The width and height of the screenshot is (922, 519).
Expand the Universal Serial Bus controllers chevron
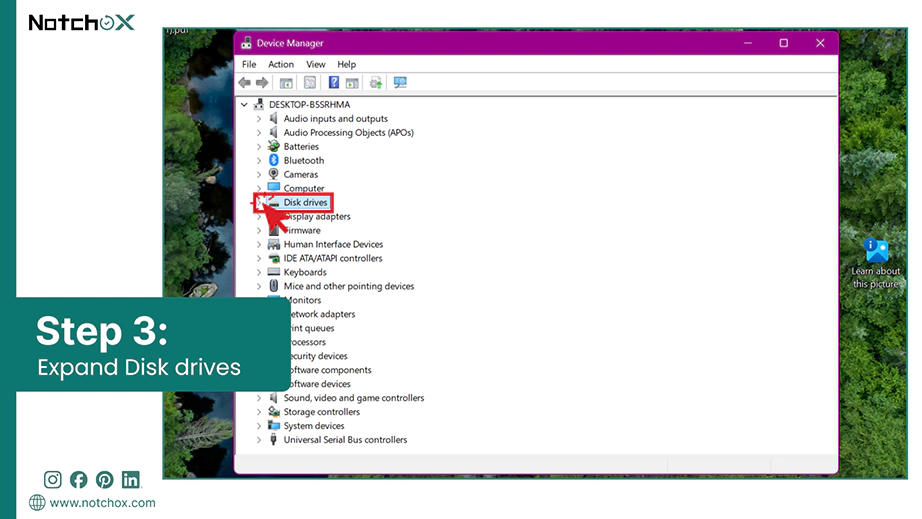click(x=259, y=440)
